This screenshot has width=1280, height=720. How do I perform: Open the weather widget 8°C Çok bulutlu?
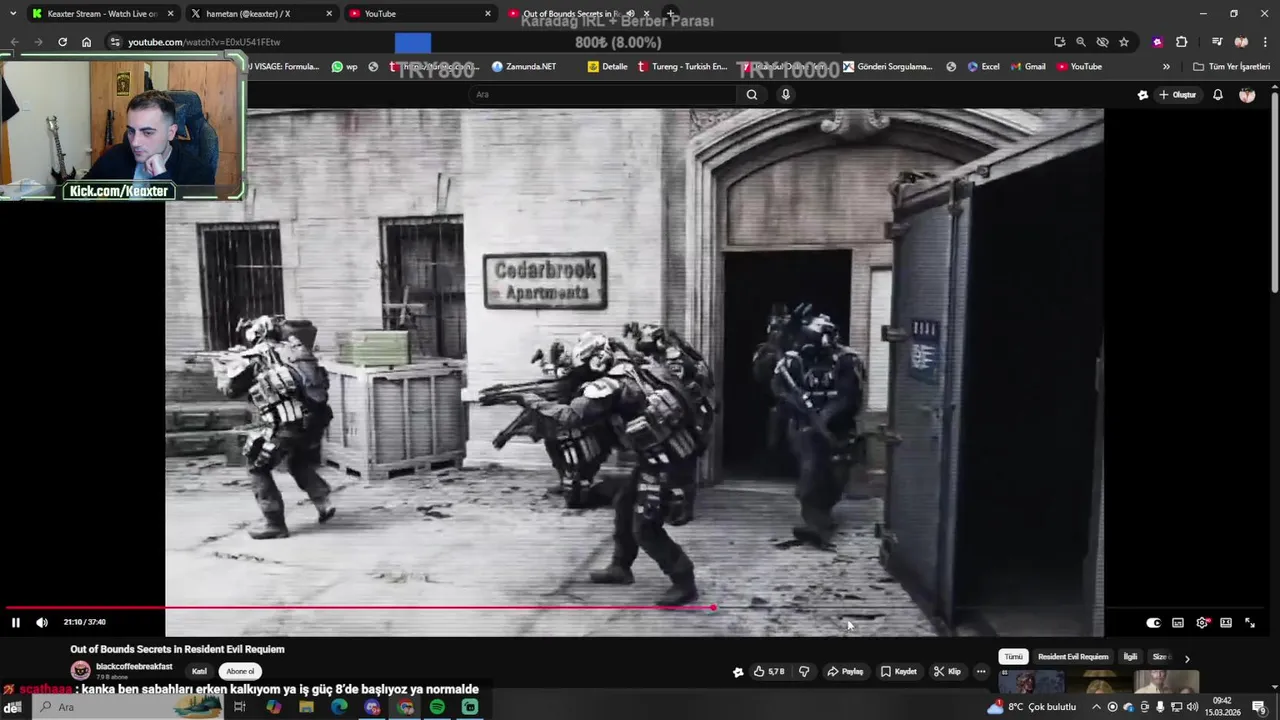pyautogui.click(x=1032, y=707)
